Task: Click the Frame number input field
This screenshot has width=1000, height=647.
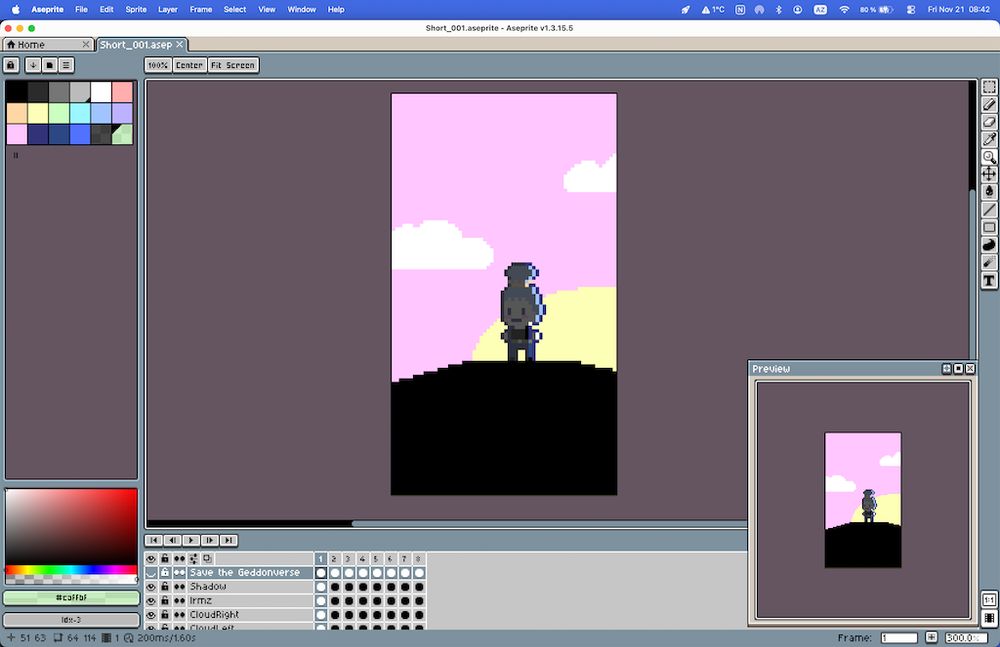Action: 897,636
